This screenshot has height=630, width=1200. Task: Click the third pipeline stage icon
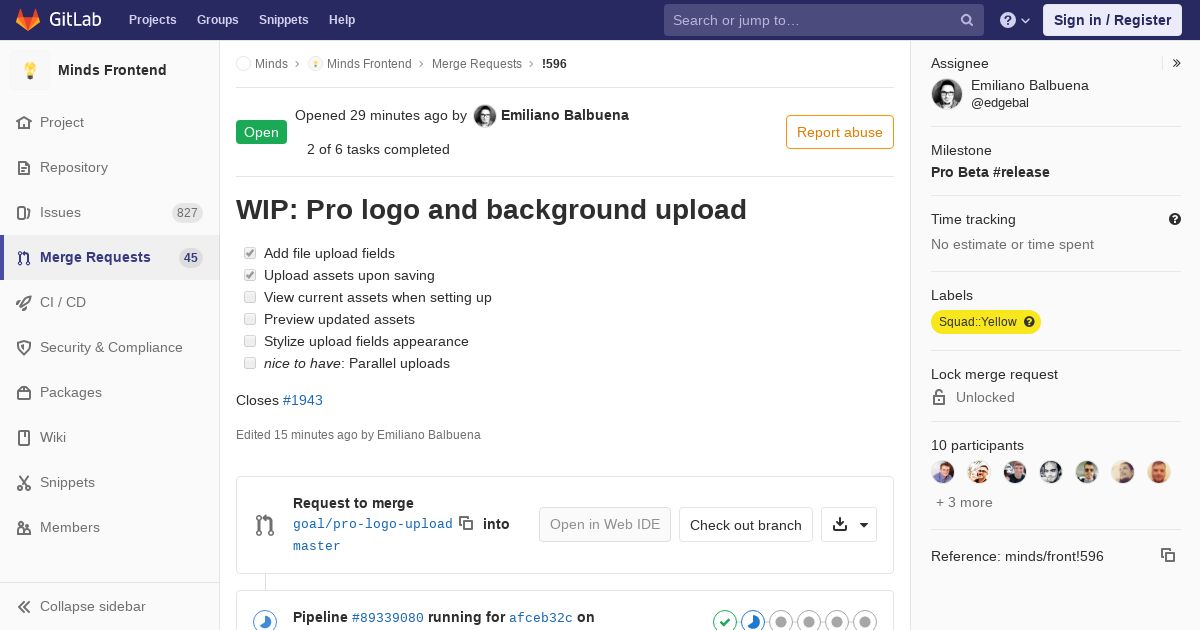coord(781,622)
